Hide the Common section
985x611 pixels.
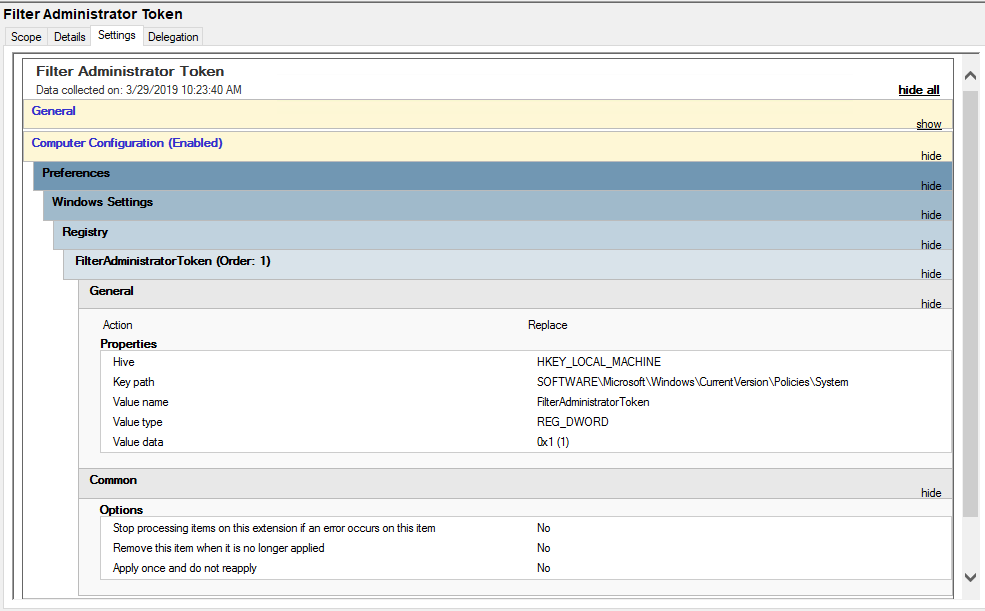931,493
